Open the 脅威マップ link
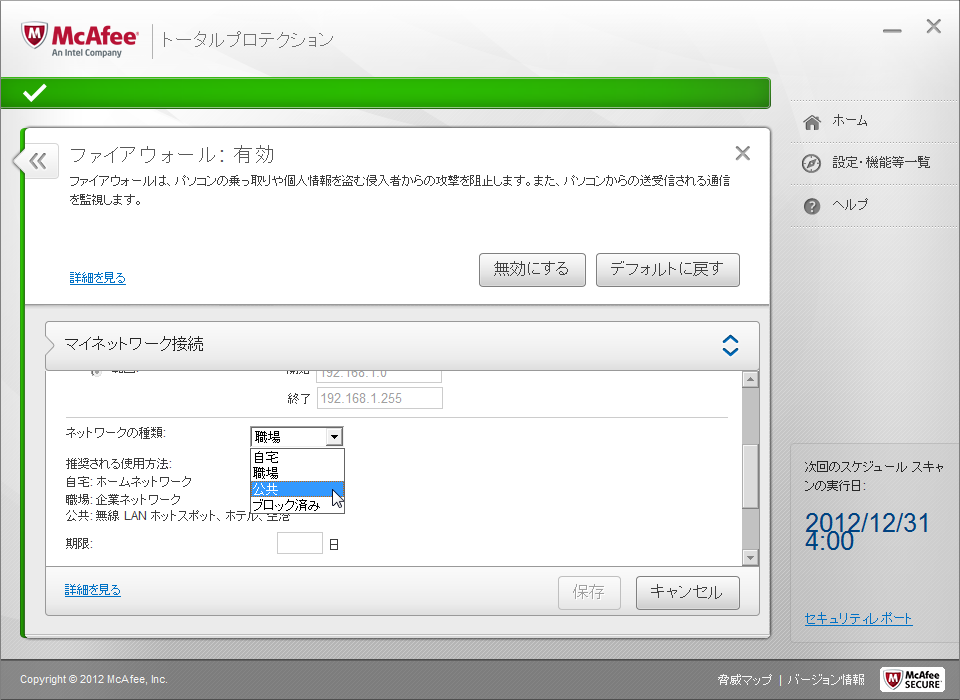The width and height of the screenshot is (960, 700). tap(744, 679)
